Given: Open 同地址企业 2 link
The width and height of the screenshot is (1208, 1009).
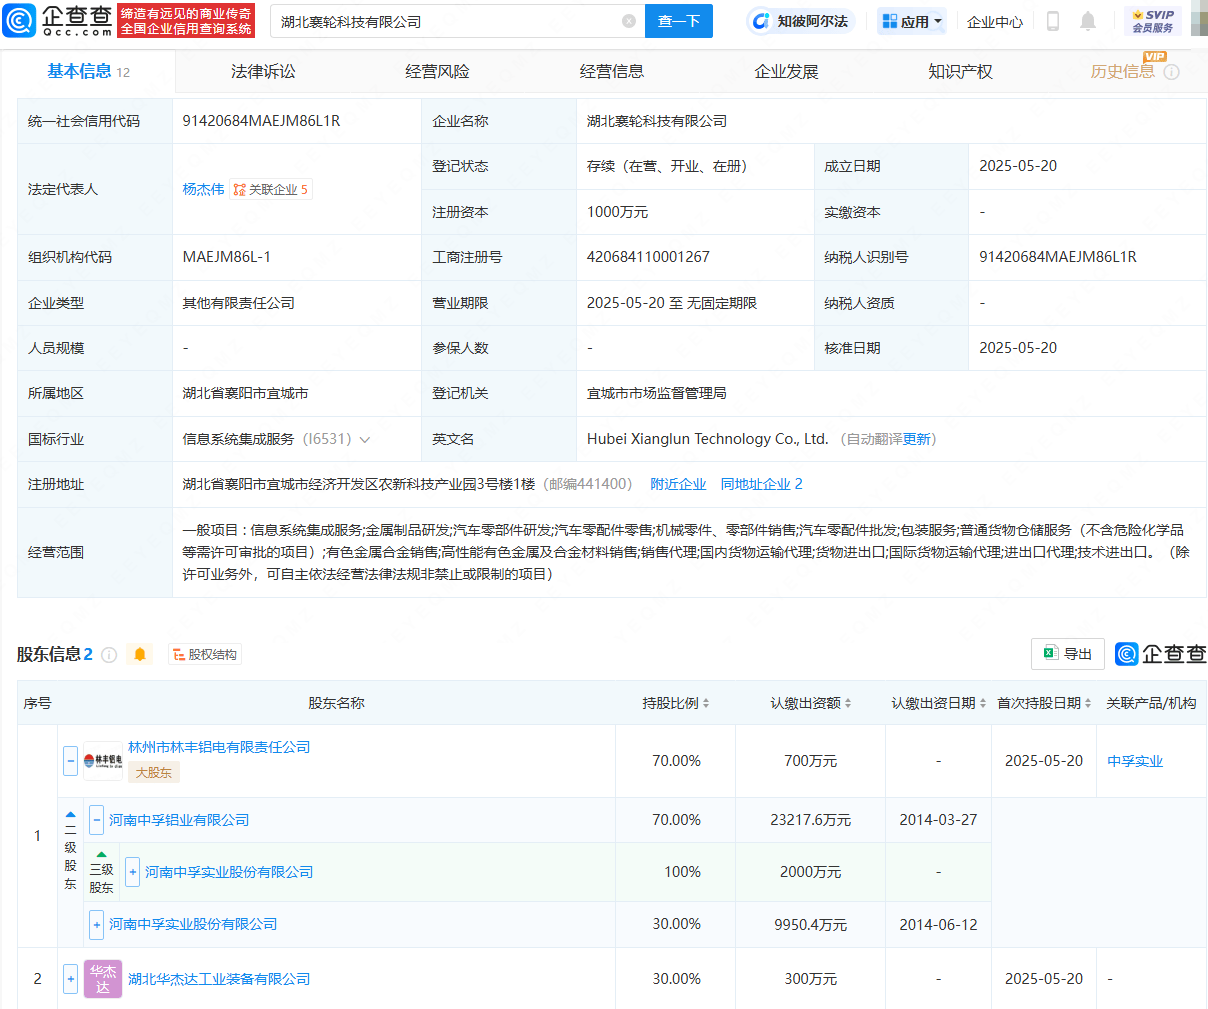Looking at the screenshot, I should pos(761,484).
